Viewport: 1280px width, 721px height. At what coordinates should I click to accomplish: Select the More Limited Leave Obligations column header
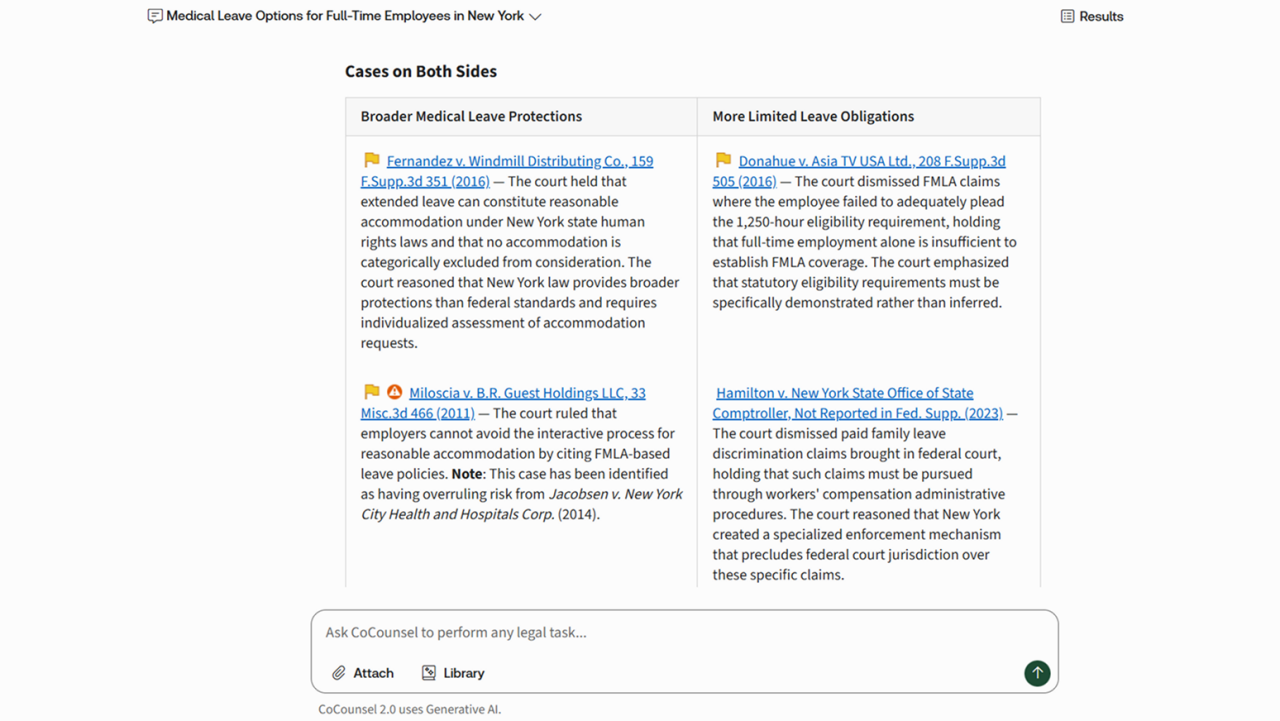pyautogui.click(x=813, y=116)
